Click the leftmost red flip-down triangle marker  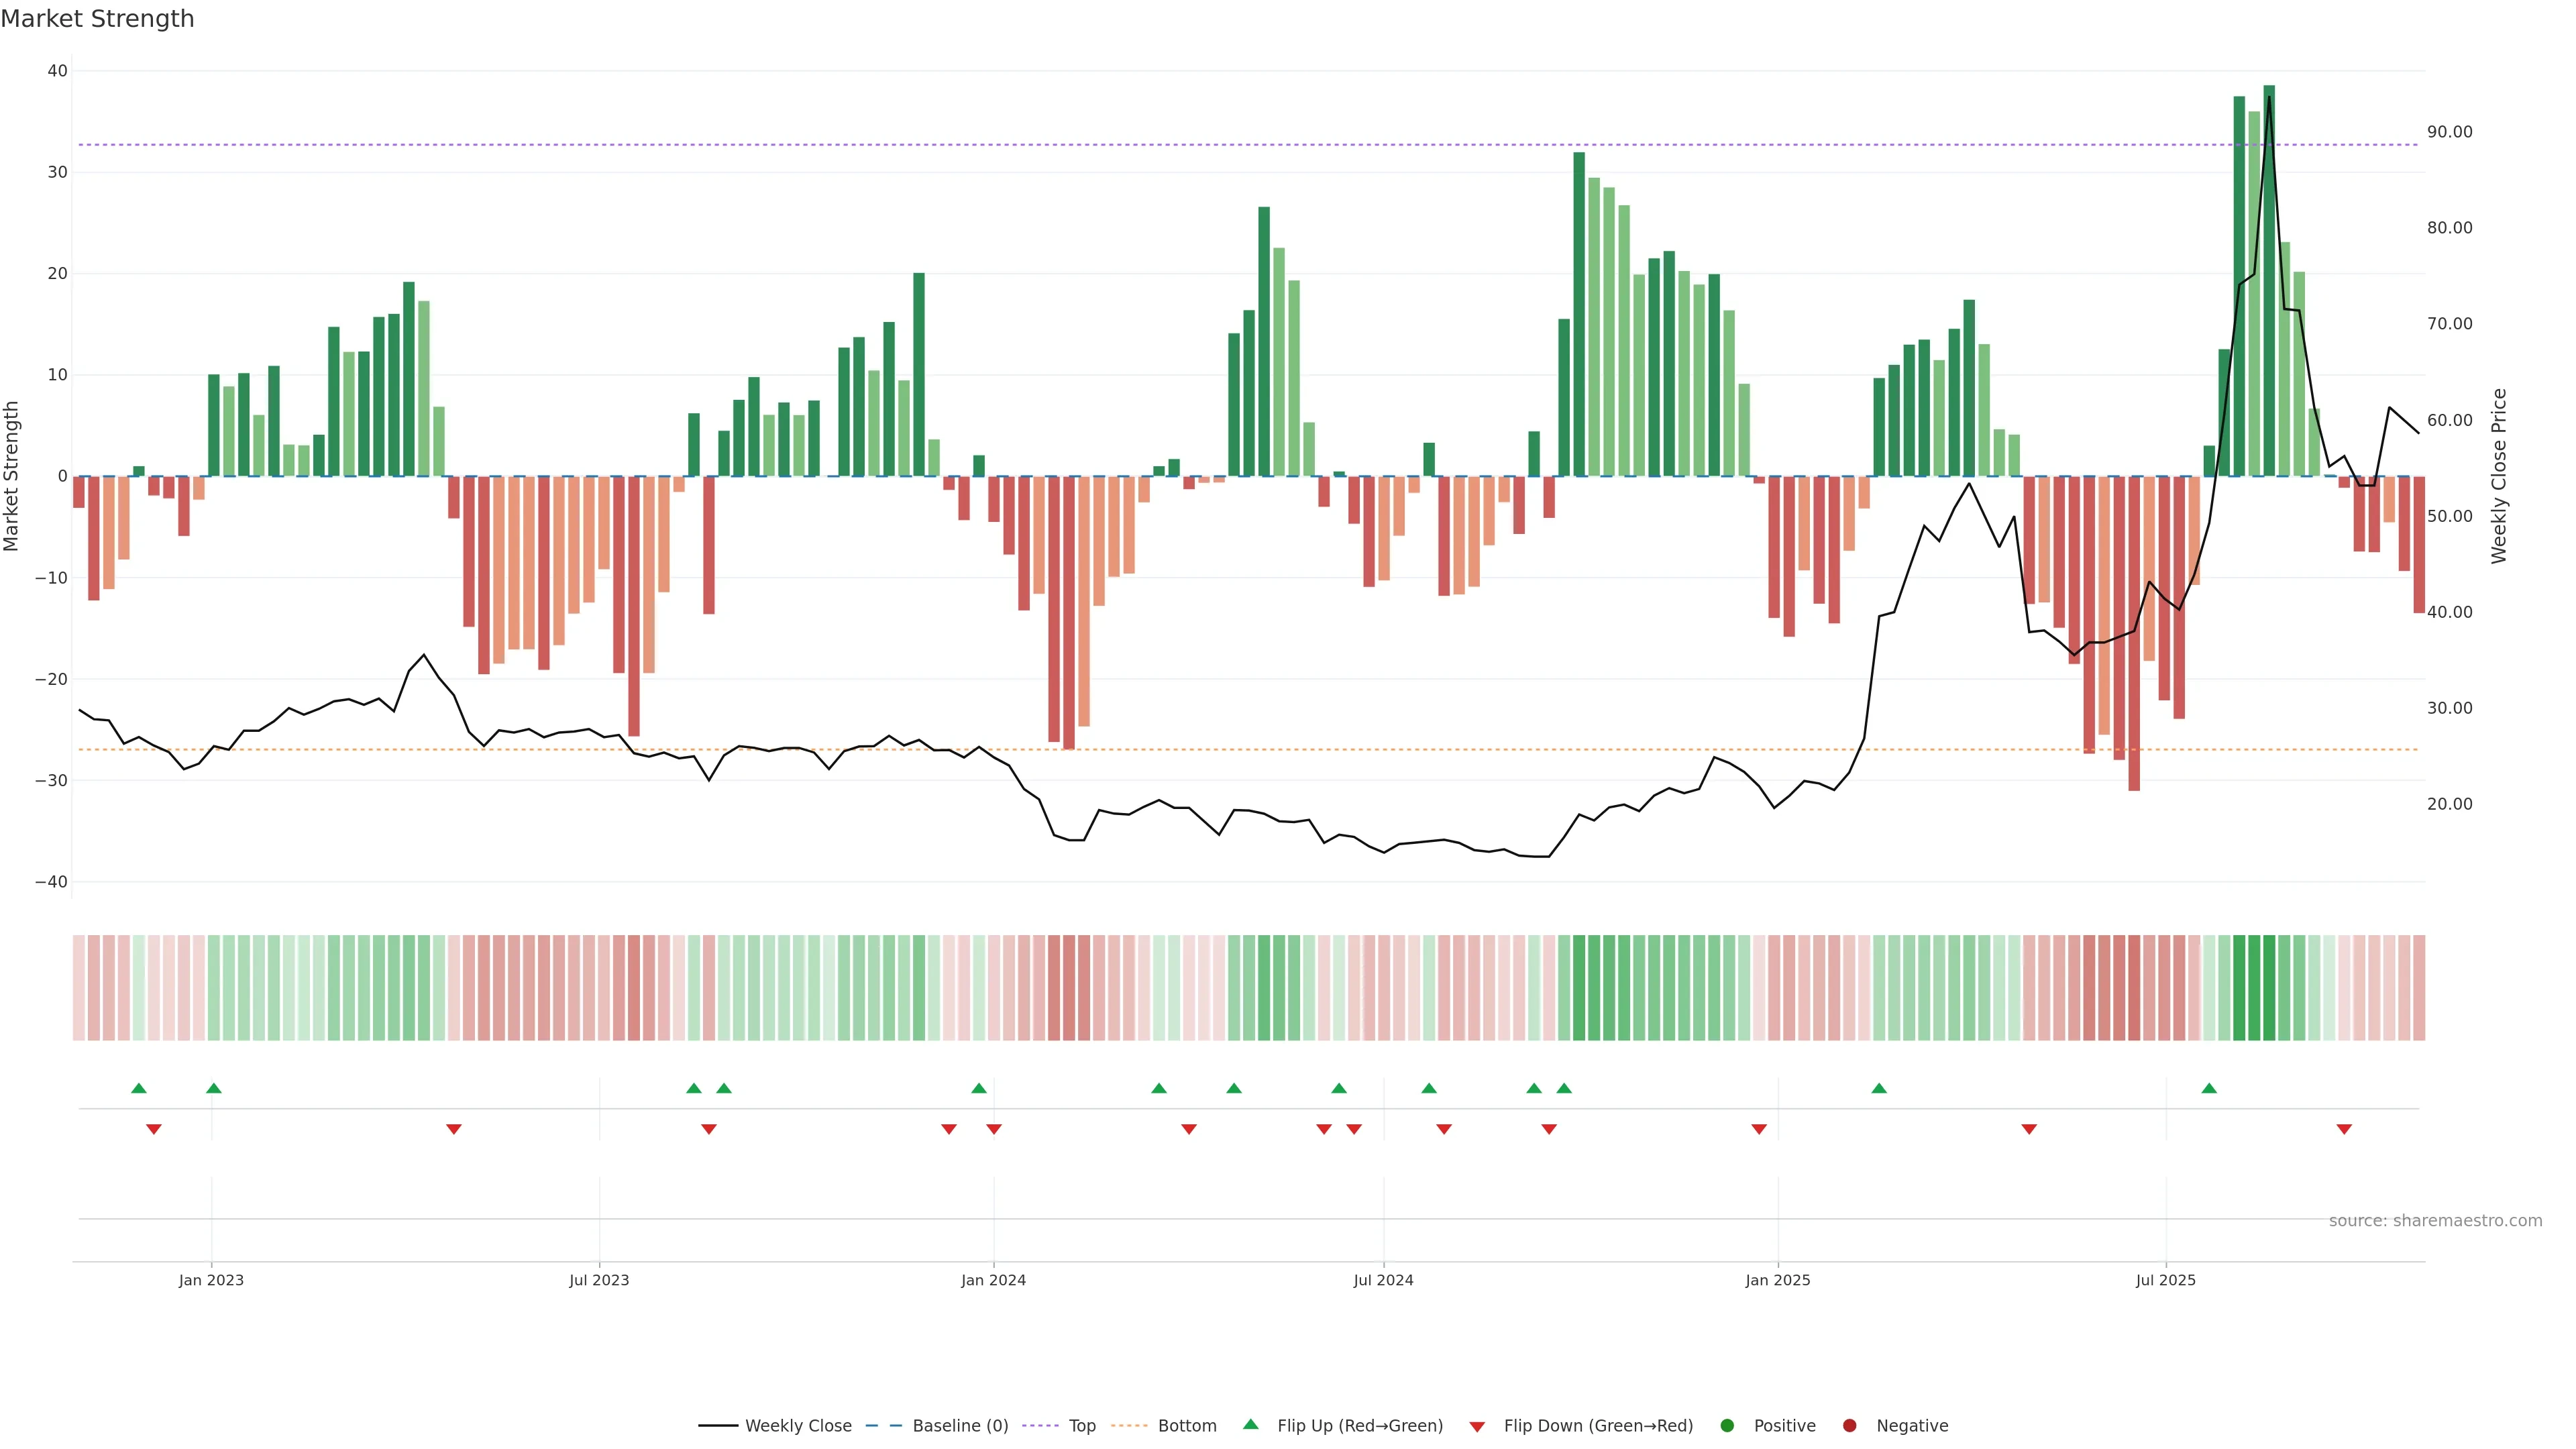click(x=154, y=1129)
